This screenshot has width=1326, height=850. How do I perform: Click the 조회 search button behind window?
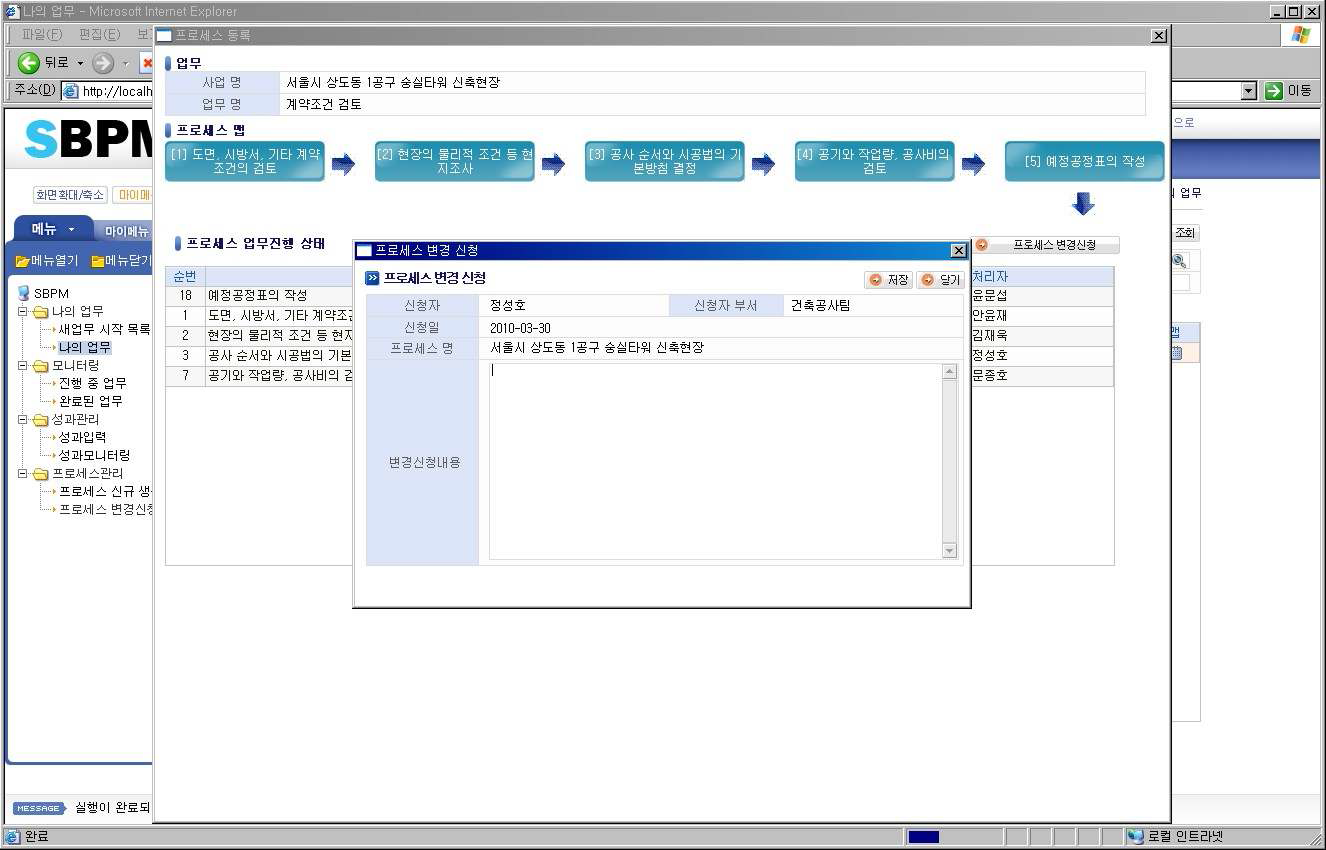point(1185,233)
